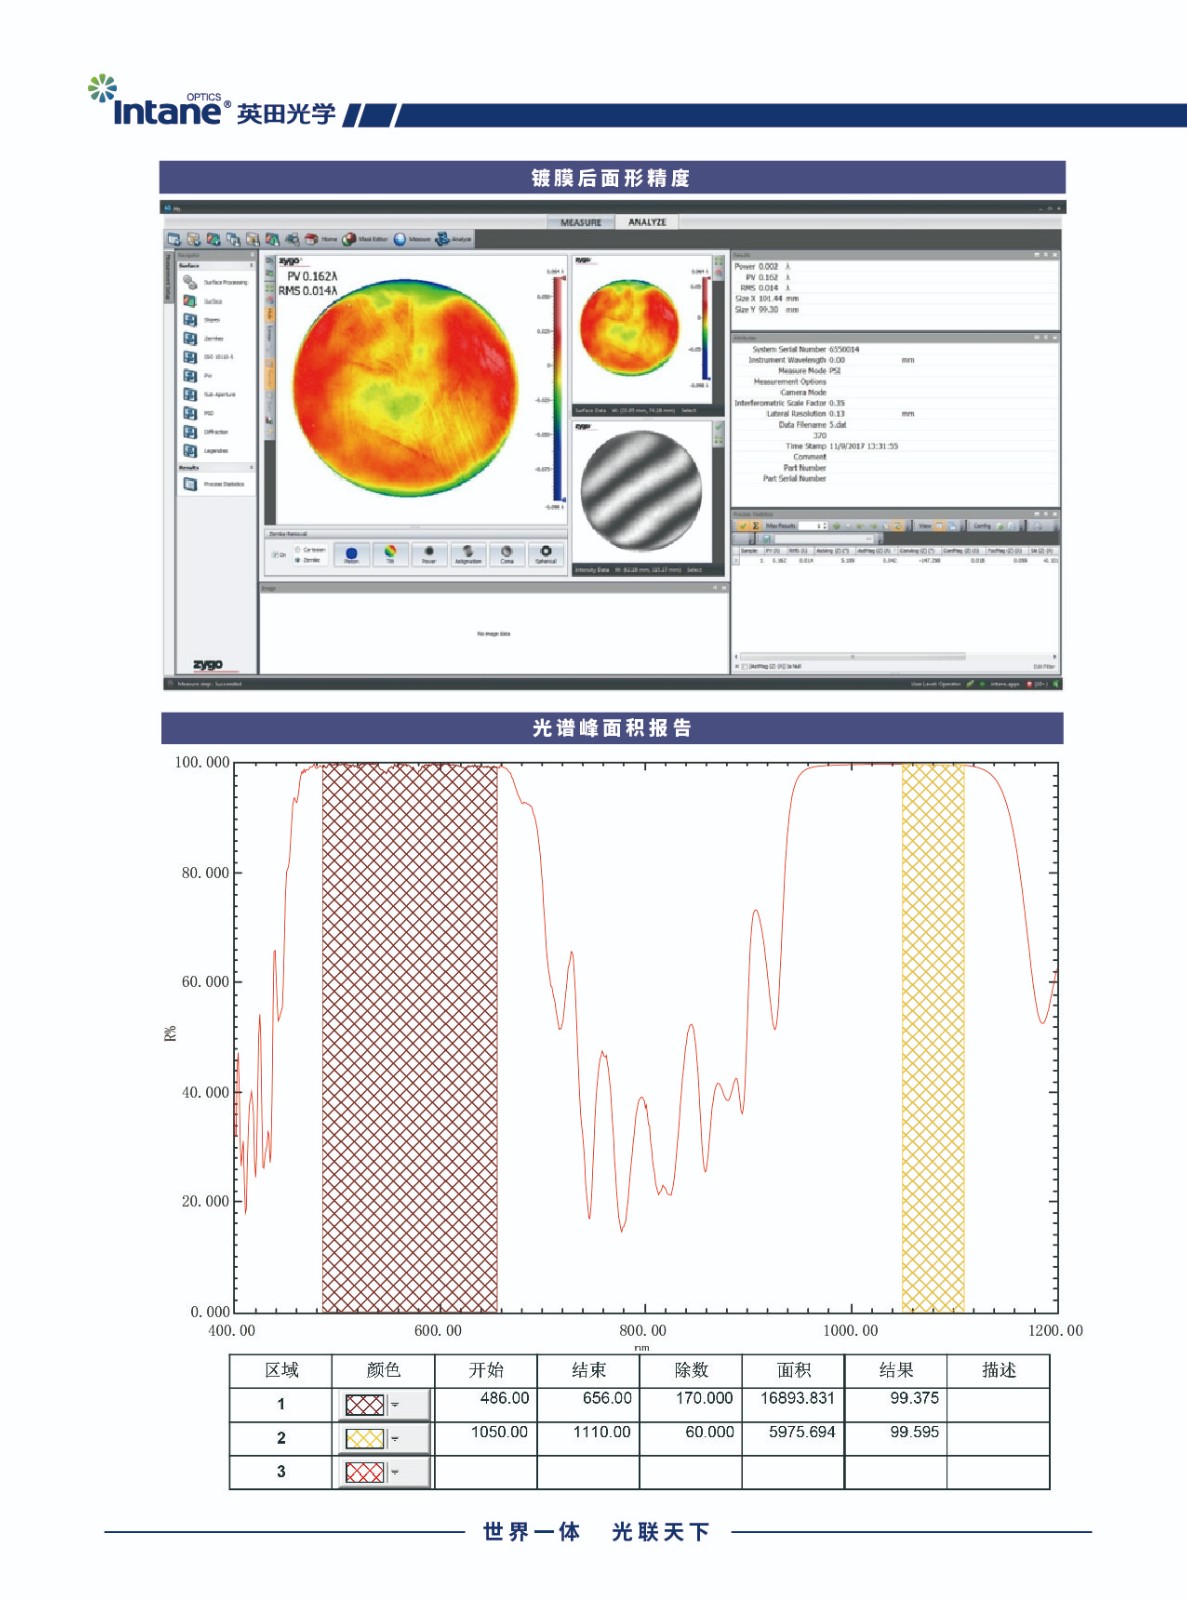The height and width of the screenshot is (1600, 1187).
Task: Click the status bar 'Measure step: Succeeded'
Action: pyautogui.click(x=209, y=684)
